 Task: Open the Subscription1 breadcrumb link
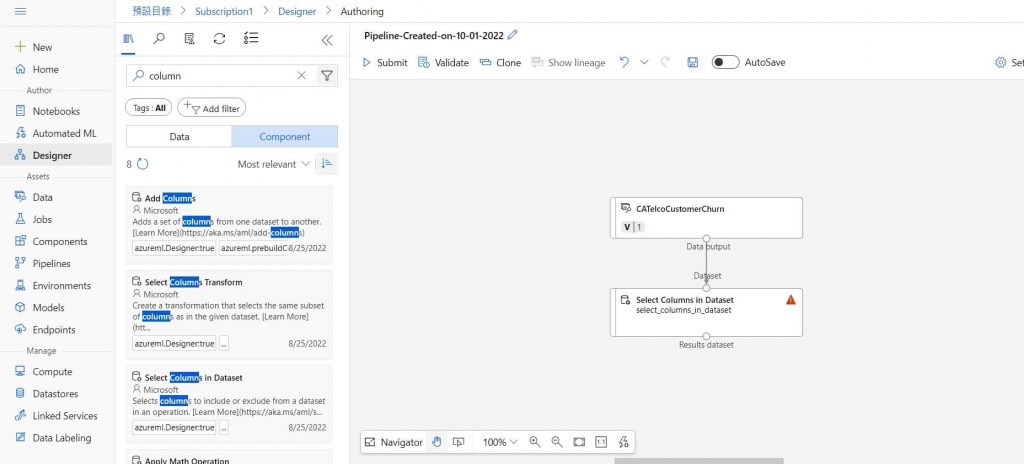(223, 11)
